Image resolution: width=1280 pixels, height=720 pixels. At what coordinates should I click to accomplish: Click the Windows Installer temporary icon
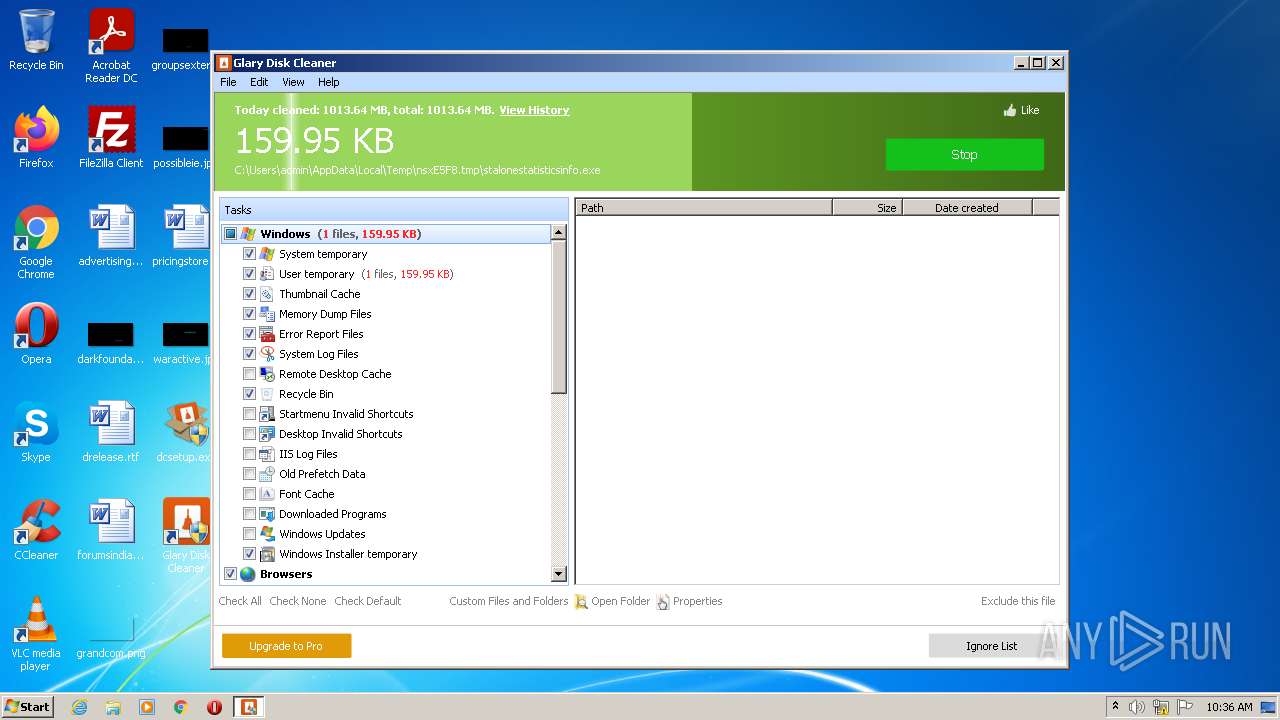(x=267, y=554)
